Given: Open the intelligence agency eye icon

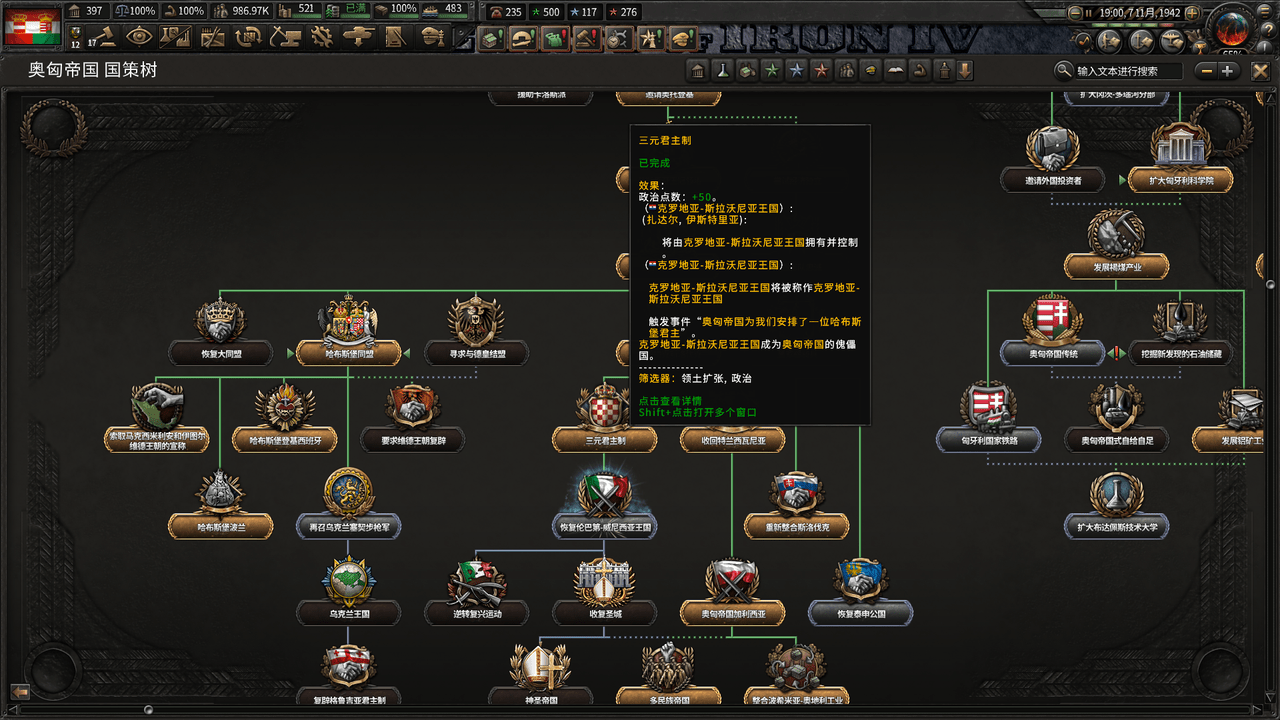Looking at the screenshot, I should (x=138, y=37).
